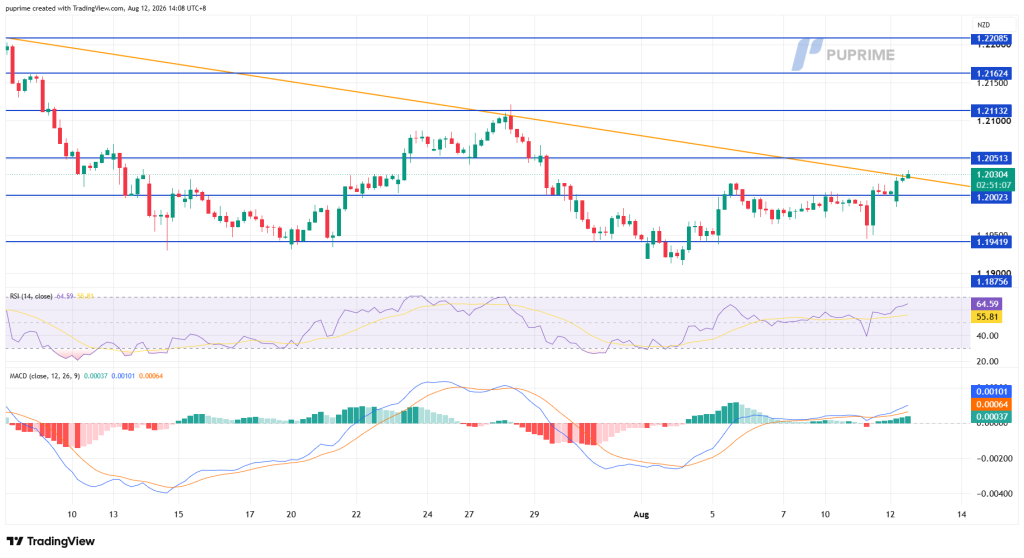
Task: Click the TradingView logo at the bottom
Action: coord(51,541)
